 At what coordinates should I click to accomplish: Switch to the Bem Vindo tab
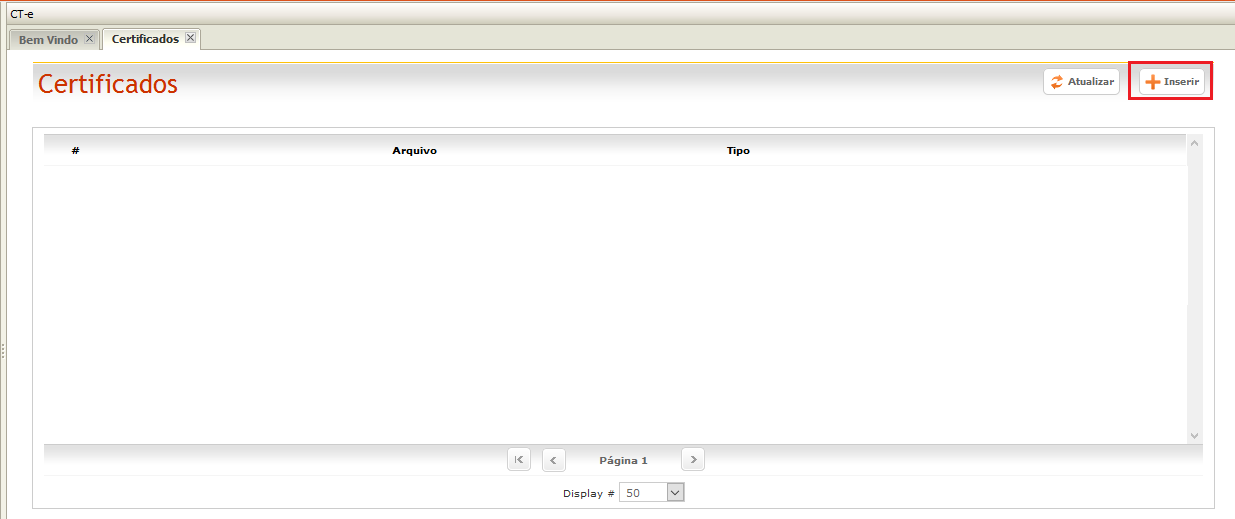point(48,40)
